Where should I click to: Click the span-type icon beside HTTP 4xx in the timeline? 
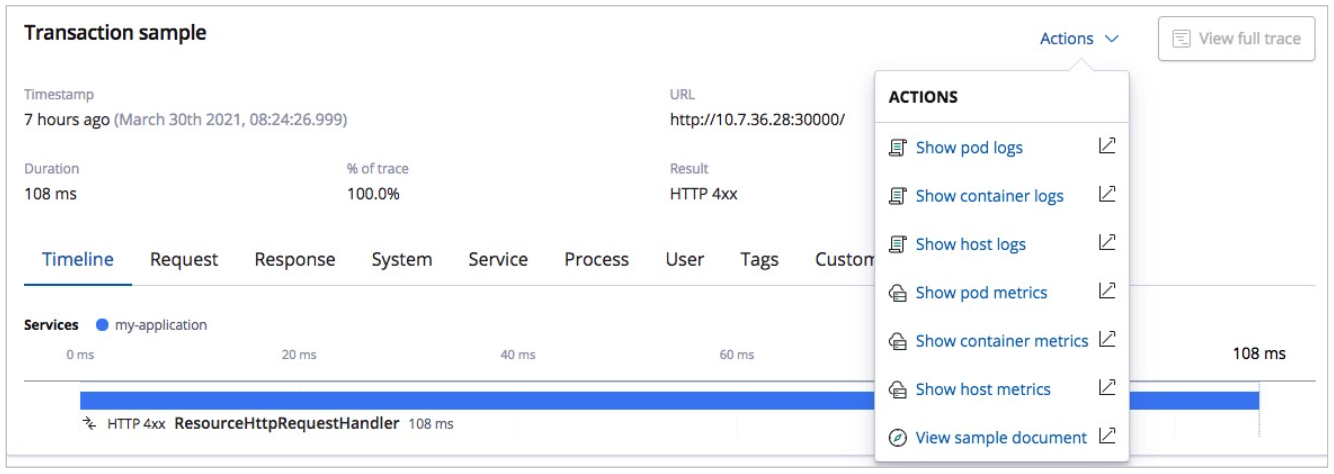point(90,423)
